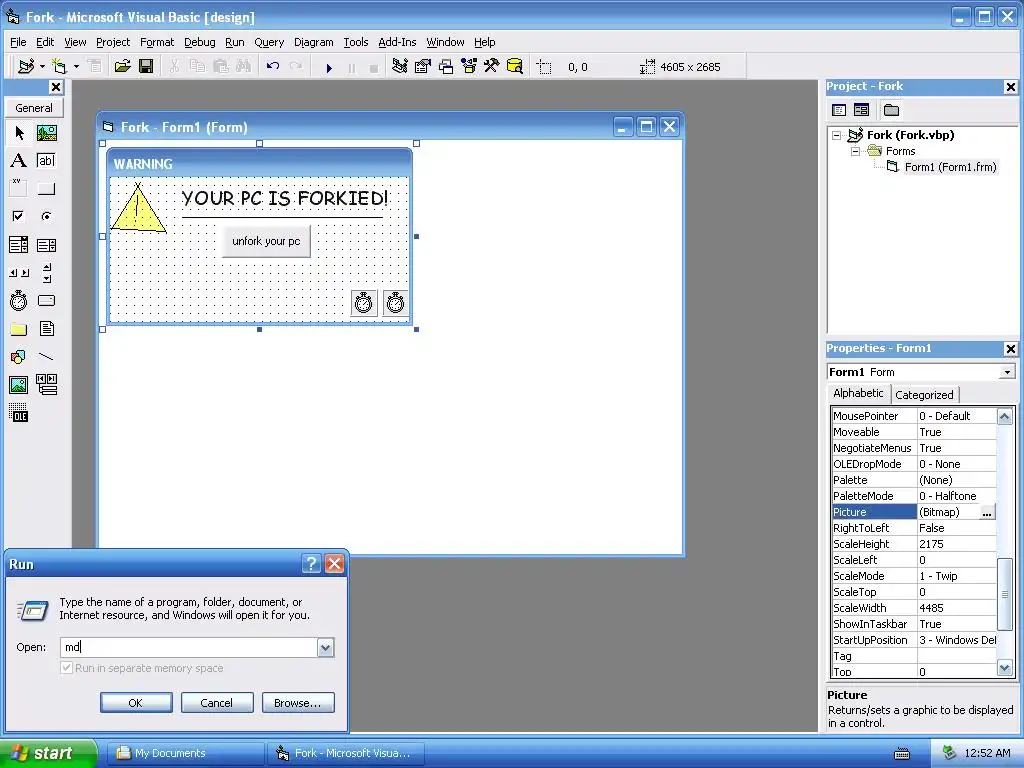Open the Project menu
Image resolution: width=1024 pixels, height=768 pixels.
(x=113, y=42)
